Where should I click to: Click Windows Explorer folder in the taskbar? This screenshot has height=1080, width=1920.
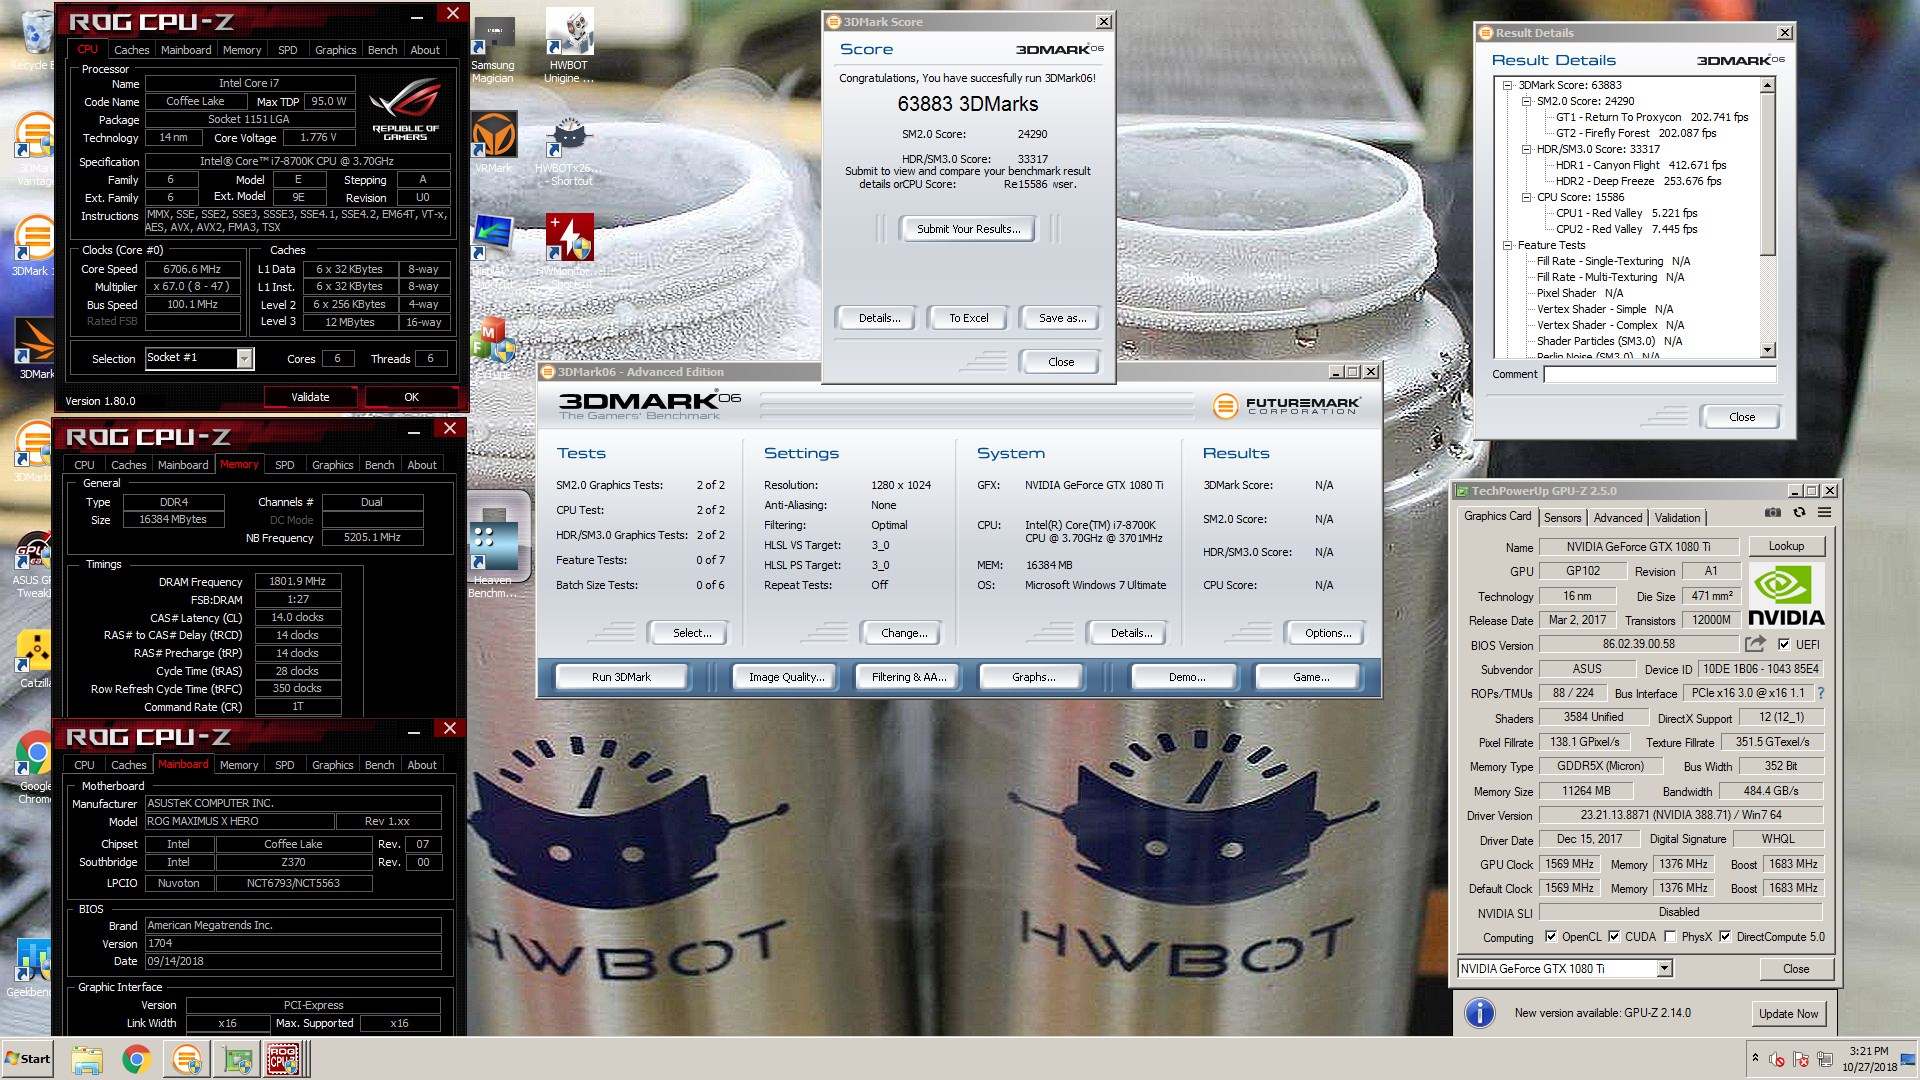(x=87, y=1059)
